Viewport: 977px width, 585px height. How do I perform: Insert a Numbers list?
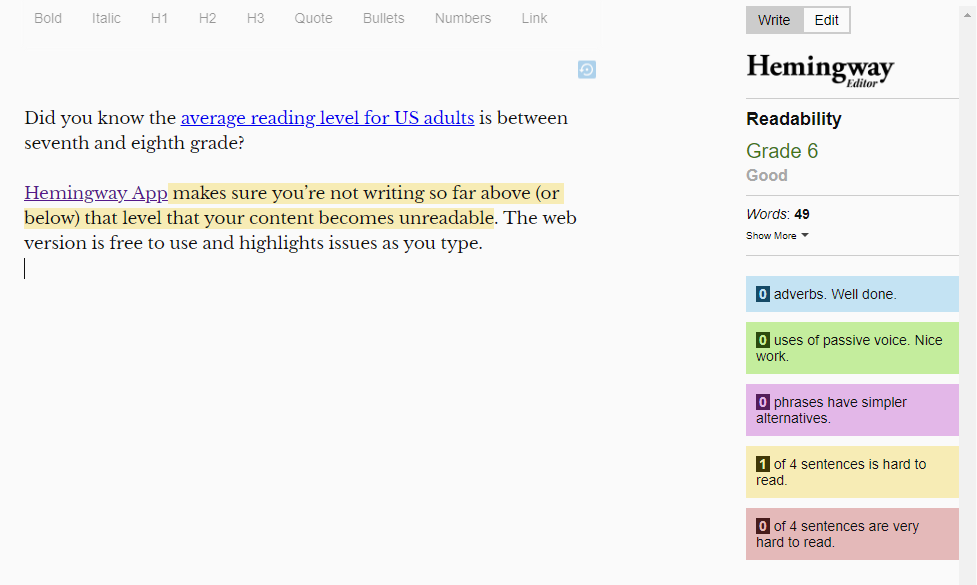click(463, 19)
